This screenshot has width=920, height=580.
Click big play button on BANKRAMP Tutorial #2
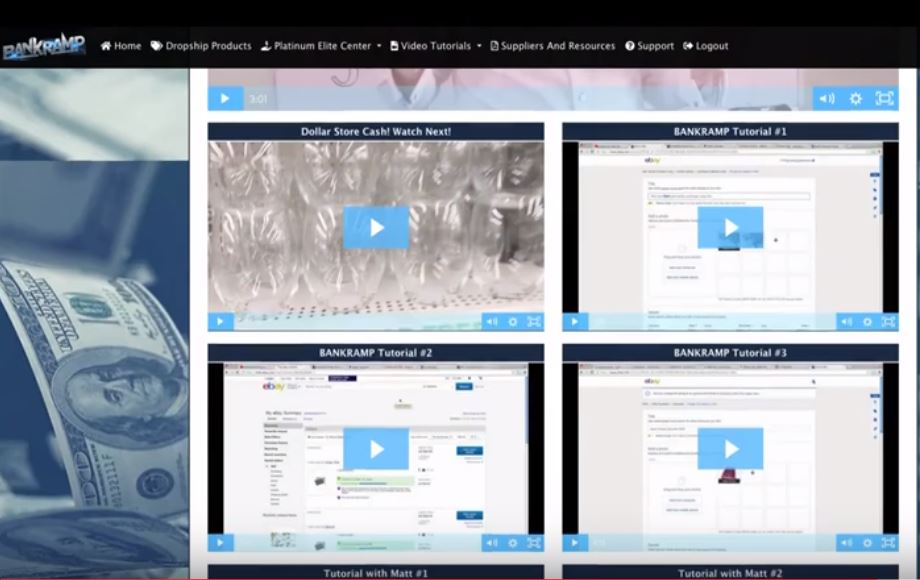[x=376, y=449]
